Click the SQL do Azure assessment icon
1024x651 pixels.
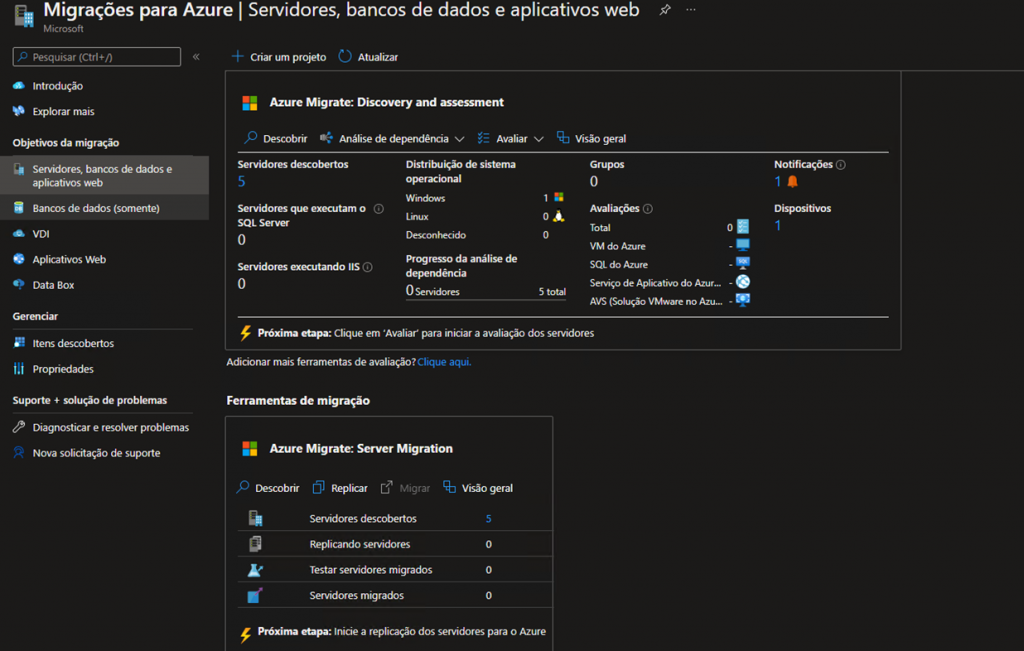[x=742, y=264]
